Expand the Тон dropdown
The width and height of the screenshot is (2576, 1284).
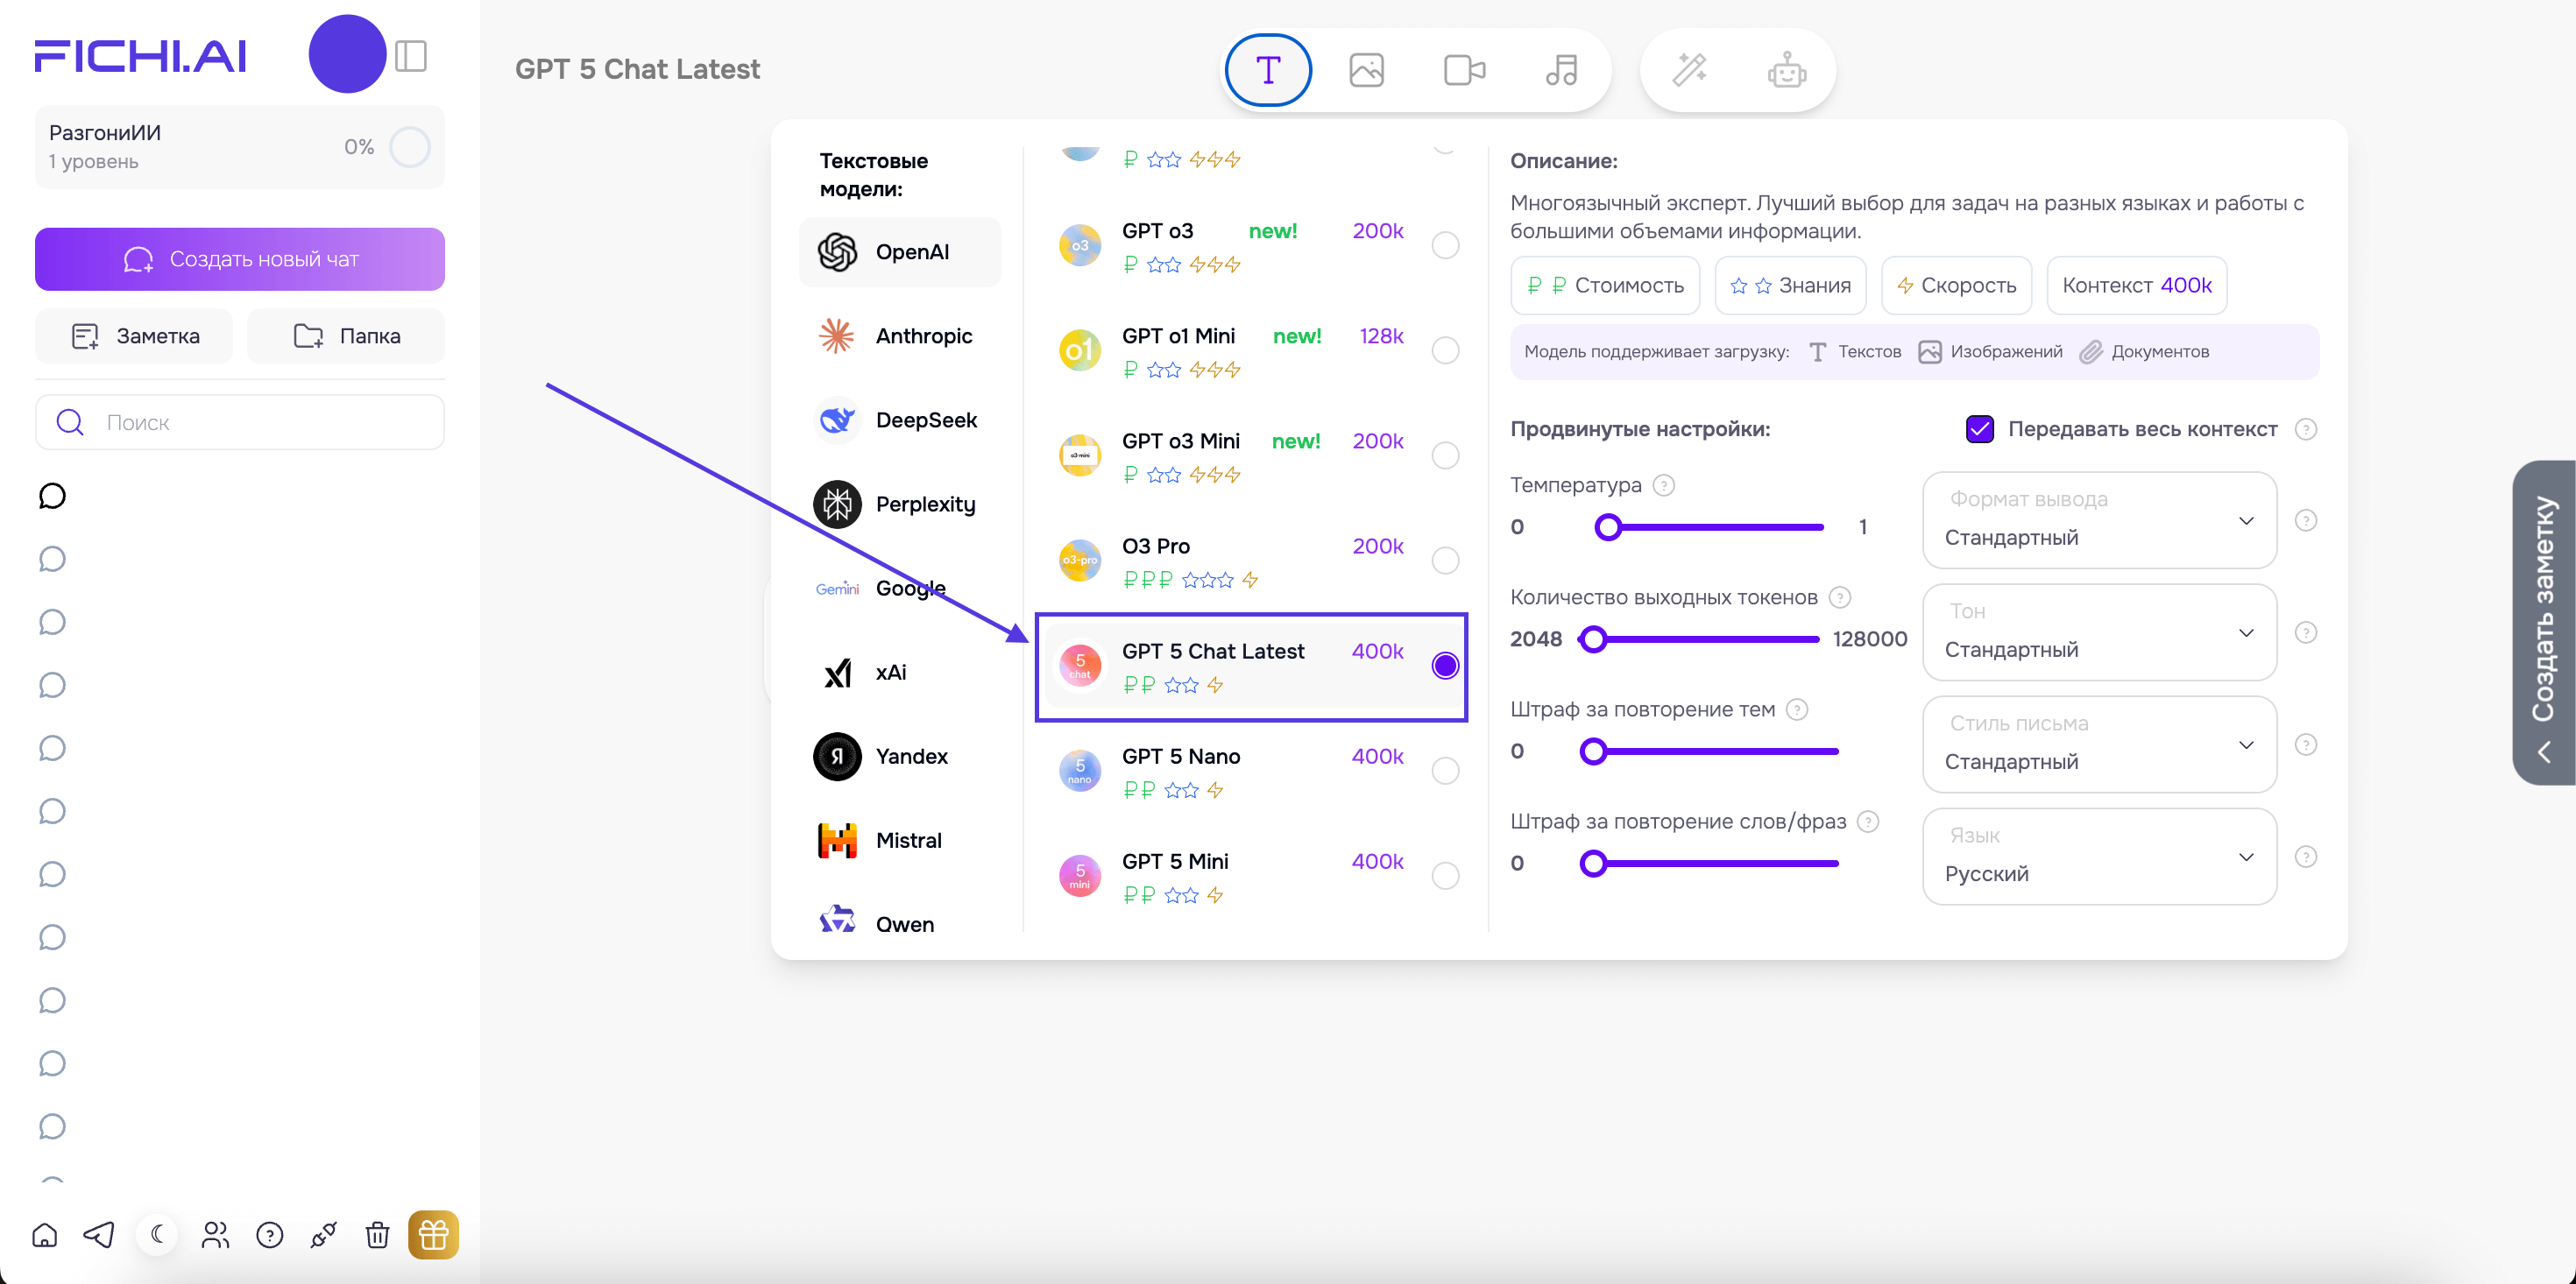coord(2099,632)
